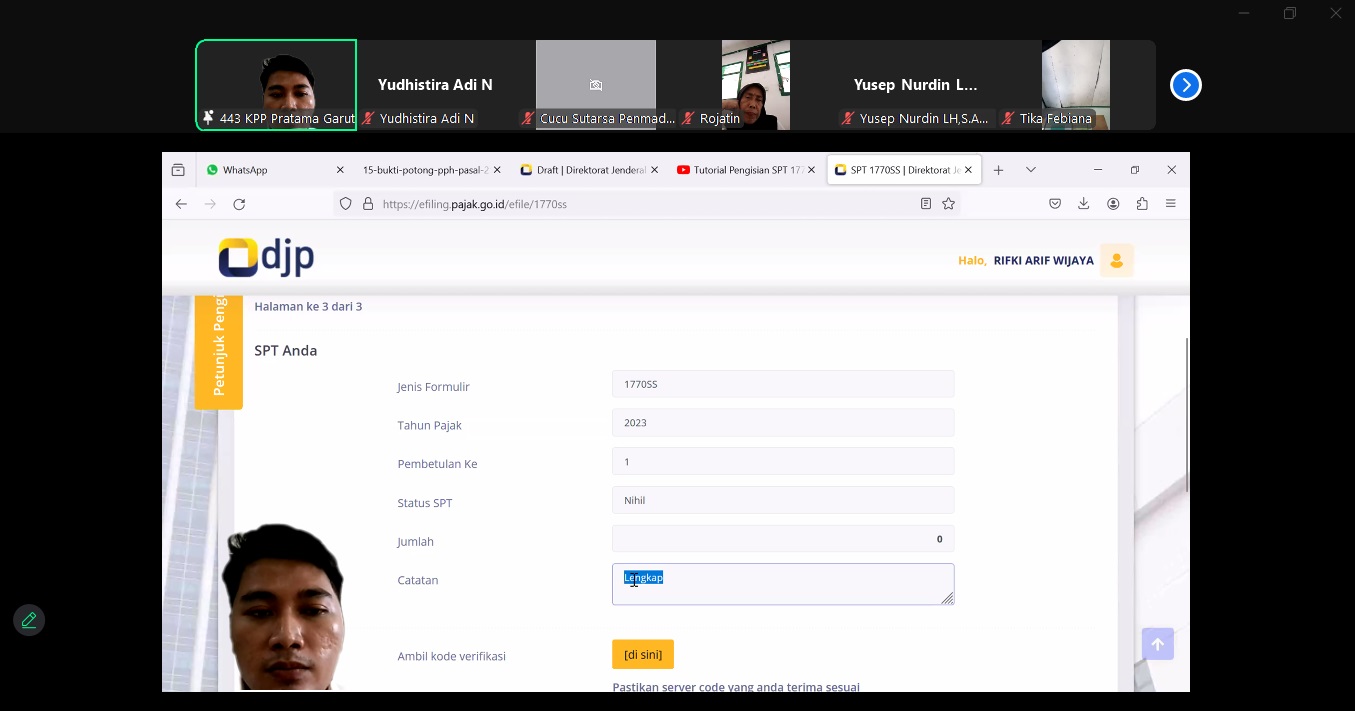The image size is (1355, 711).
Task: Click the user avatar icon beside the name
Action: click(x=1116, y=261)
